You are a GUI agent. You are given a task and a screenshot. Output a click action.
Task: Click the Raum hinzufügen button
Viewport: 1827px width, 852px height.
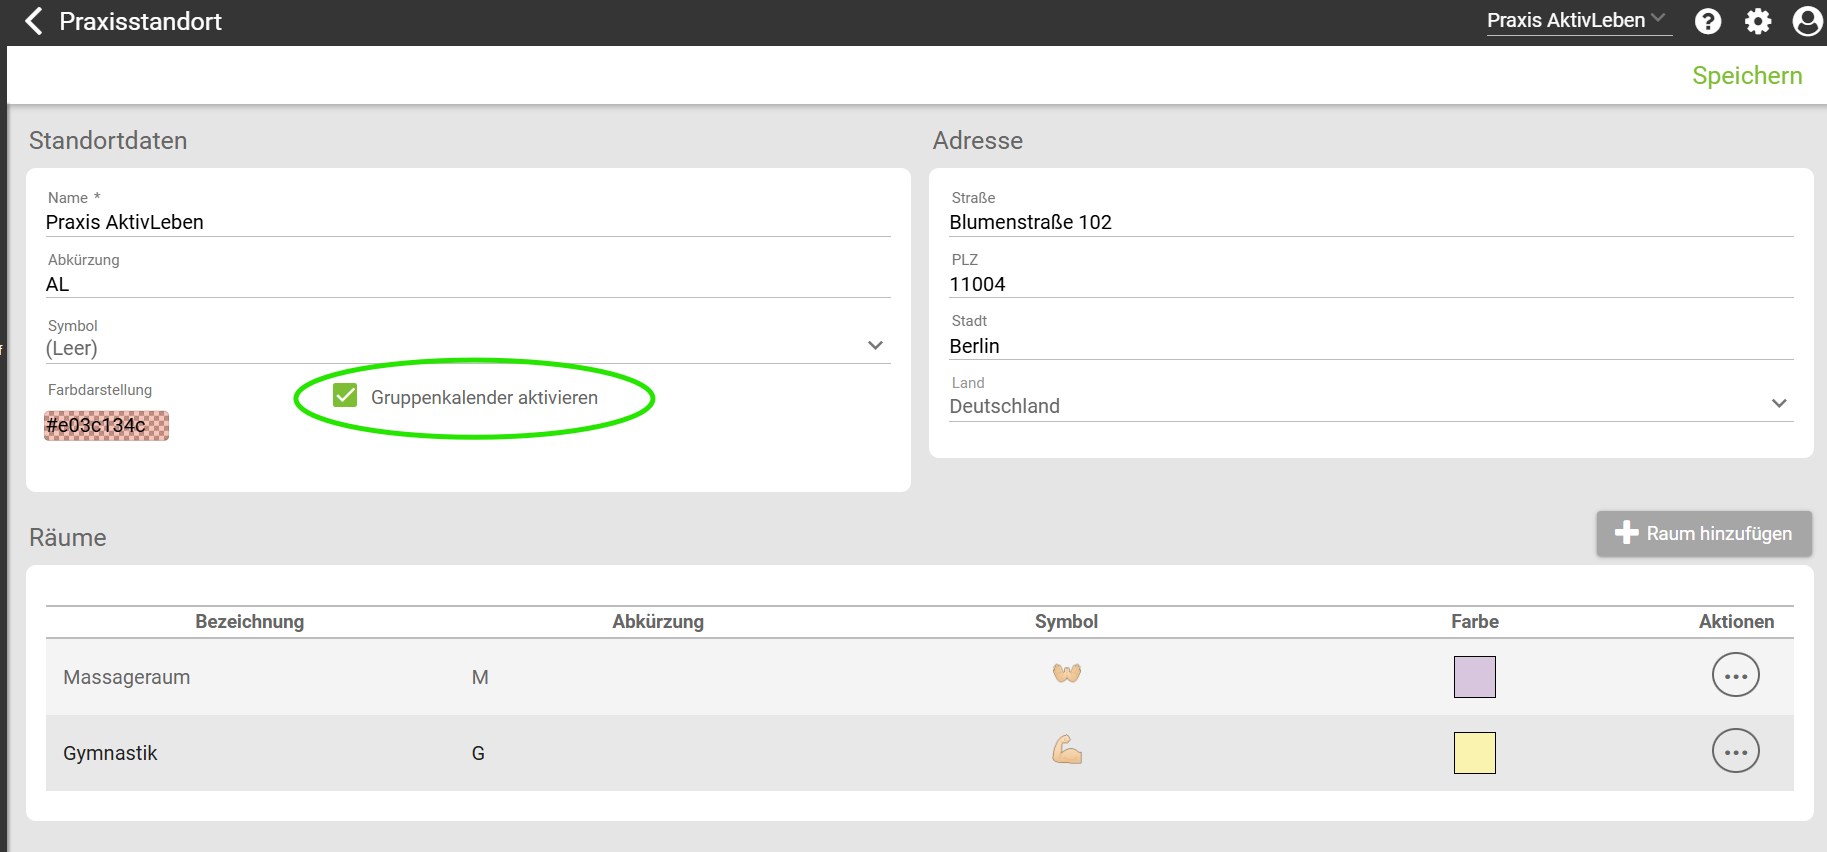pyautogui.click(x=1704, y=534)
